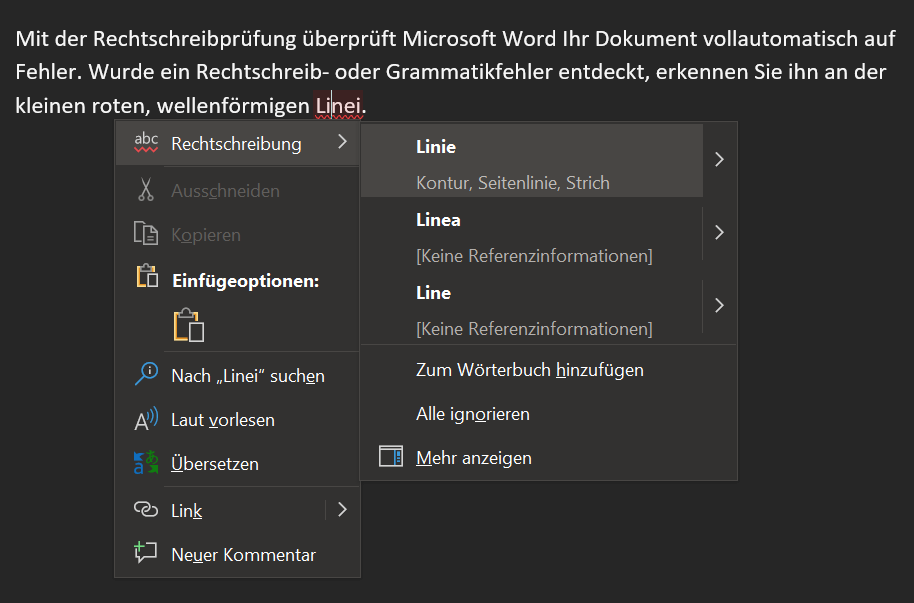Choose the large paste option clipboard button
Screen dimensions: 914x603
click(x=189, y=325)
